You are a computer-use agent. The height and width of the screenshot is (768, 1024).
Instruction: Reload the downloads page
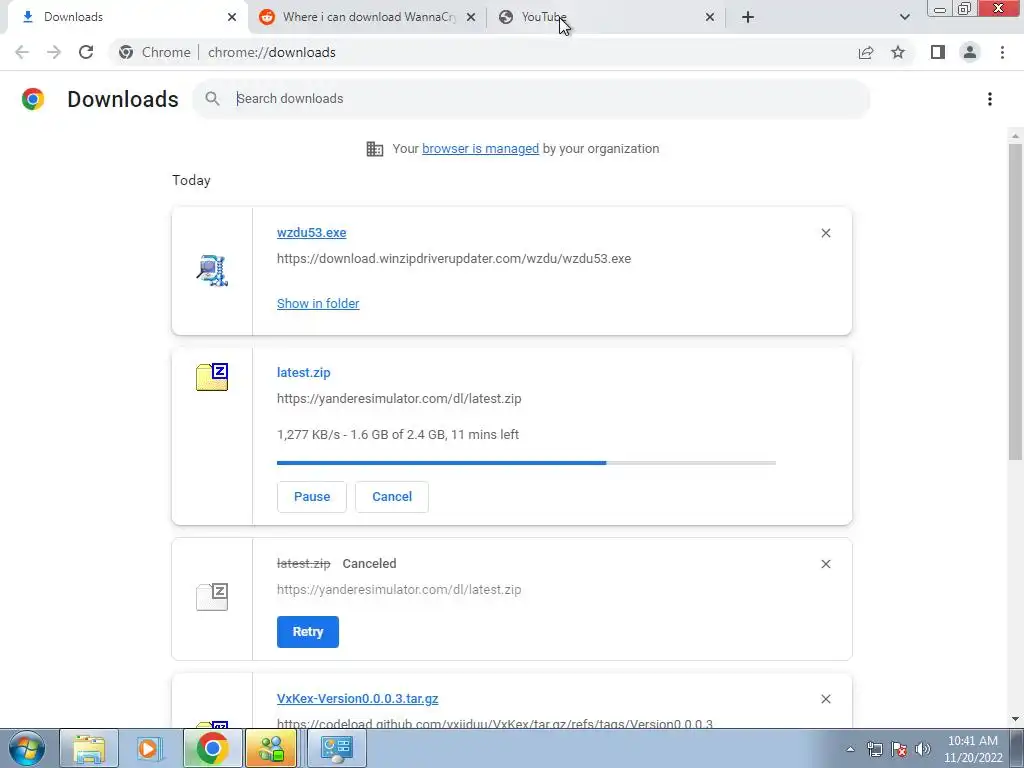tap(86, 52)
